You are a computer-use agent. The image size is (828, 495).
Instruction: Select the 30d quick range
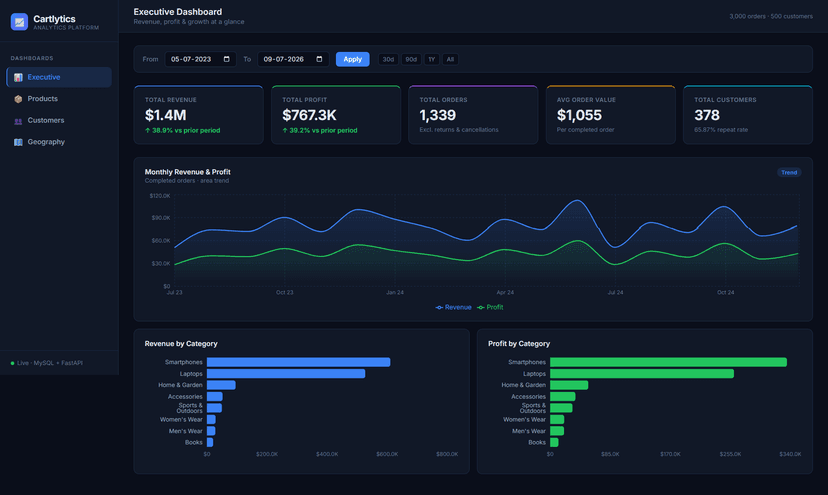pyautogui.click(x=388, y=59)
